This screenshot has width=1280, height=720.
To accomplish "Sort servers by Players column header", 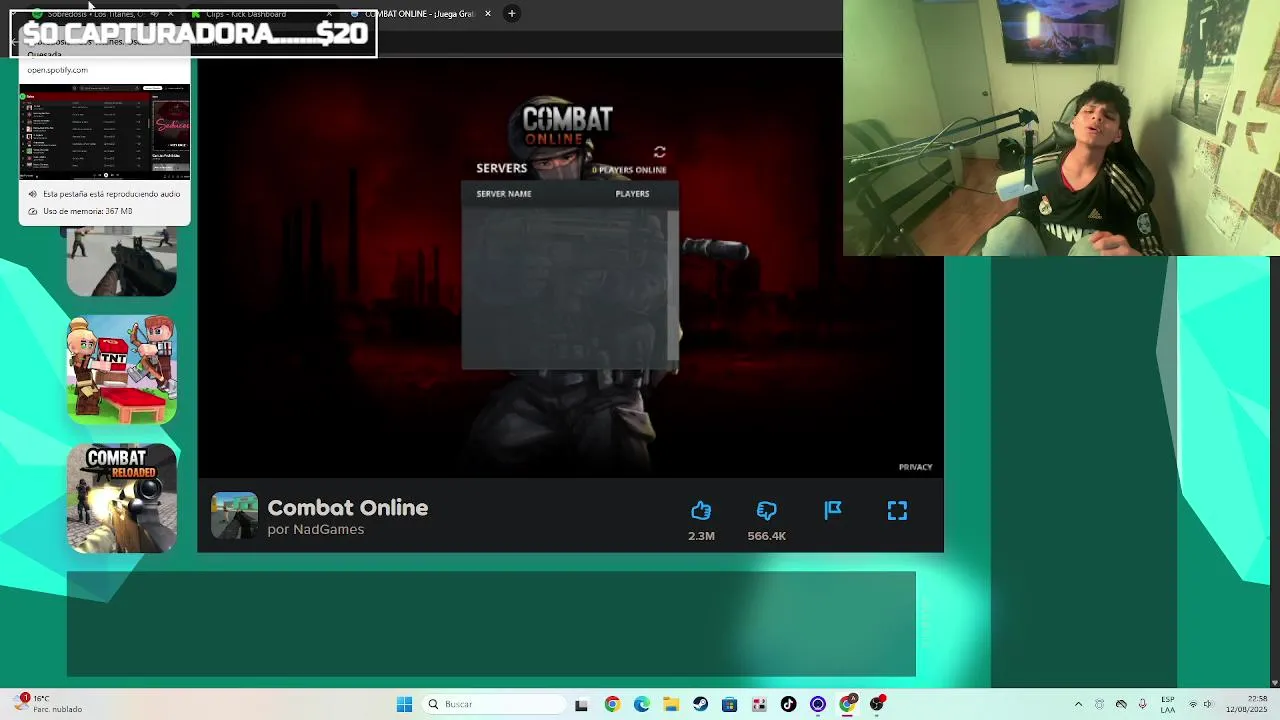I will (x=632, y=194).
